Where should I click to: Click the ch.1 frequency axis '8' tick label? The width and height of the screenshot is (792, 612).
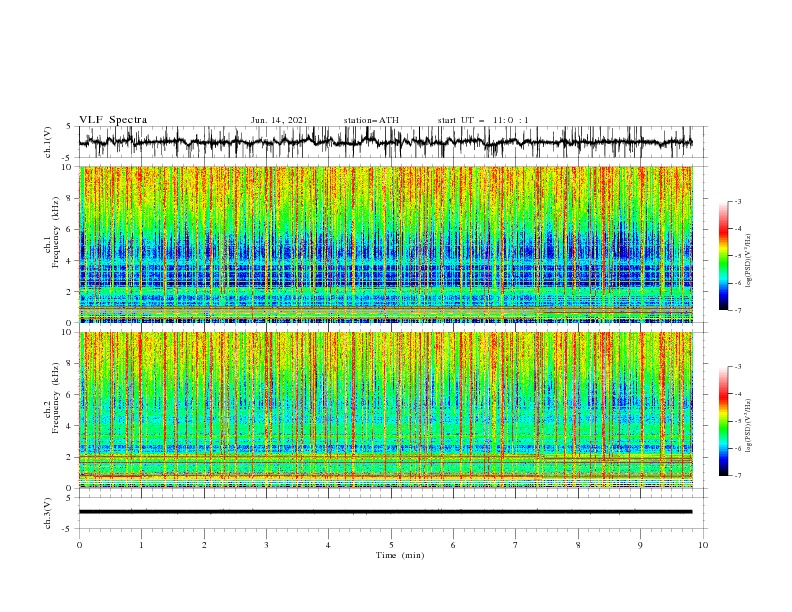[71, 198]
